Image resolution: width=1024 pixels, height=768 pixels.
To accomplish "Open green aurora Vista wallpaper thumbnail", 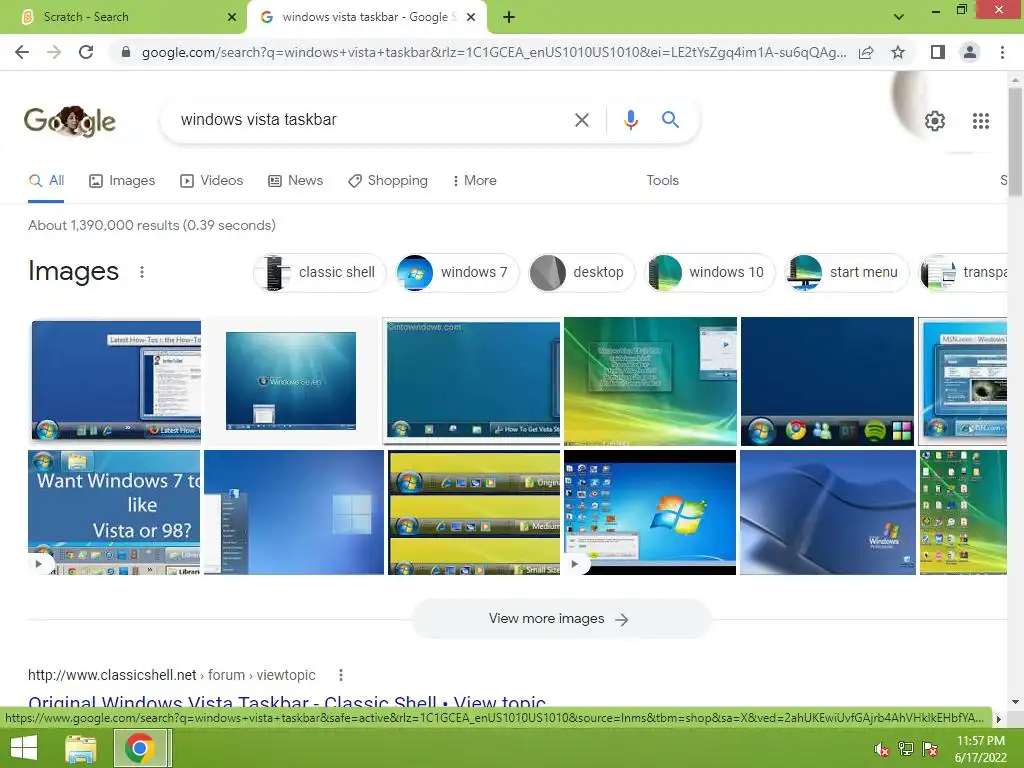I will coord(650,381).
